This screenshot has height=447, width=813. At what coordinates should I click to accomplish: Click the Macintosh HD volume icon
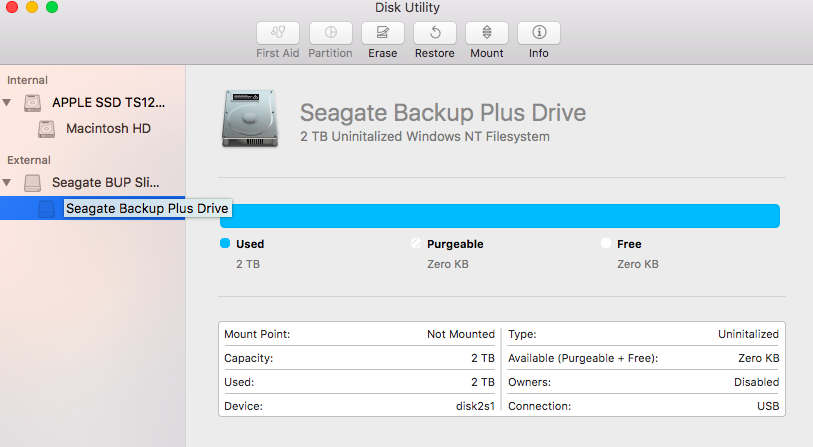pyautogui.click(x=47, y=129)
